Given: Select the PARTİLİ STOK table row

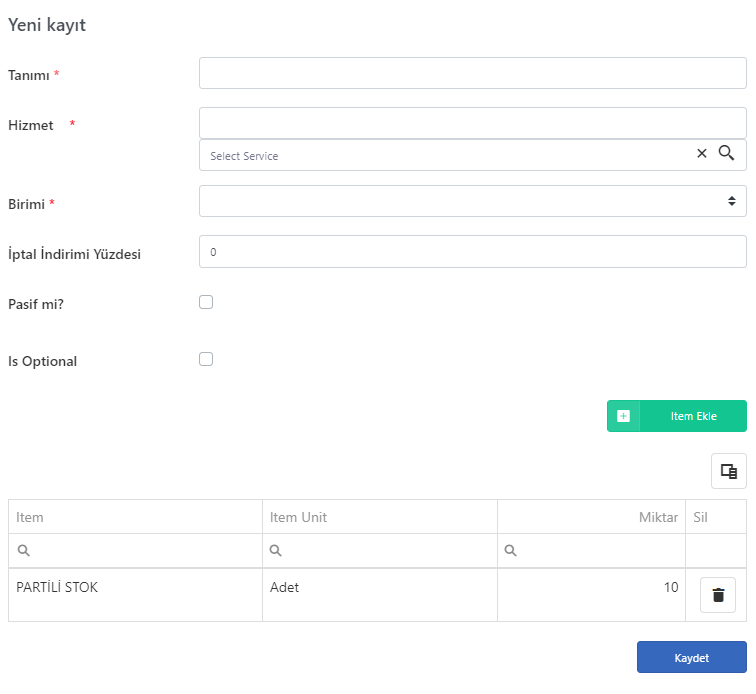Looking at the screenshot, I should [377, 595].
